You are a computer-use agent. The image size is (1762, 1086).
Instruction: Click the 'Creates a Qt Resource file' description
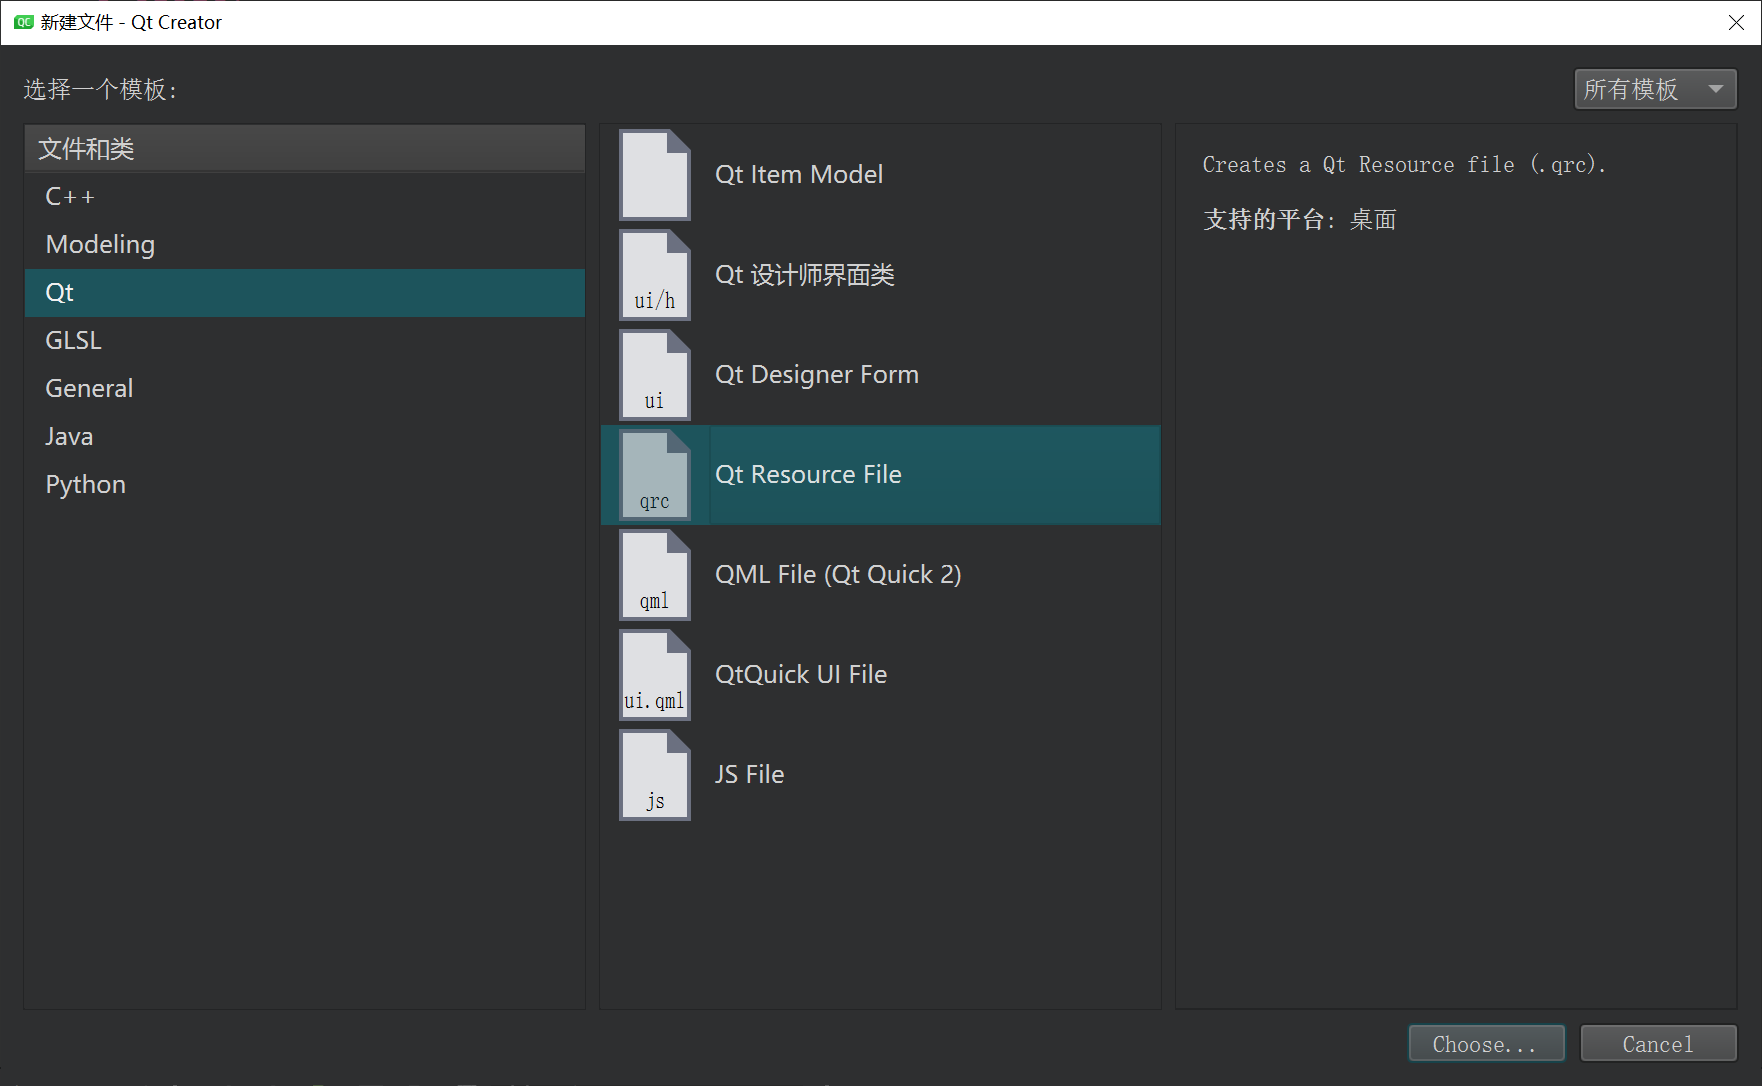(x=1404, y=165)
